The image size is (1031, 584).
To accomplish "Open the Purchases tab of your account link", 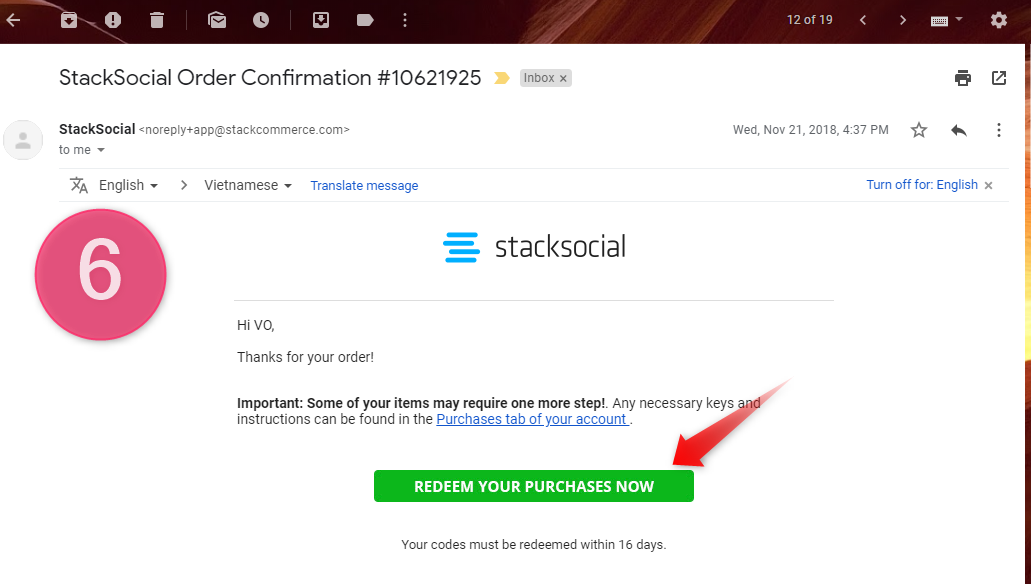I will [531, 419].
